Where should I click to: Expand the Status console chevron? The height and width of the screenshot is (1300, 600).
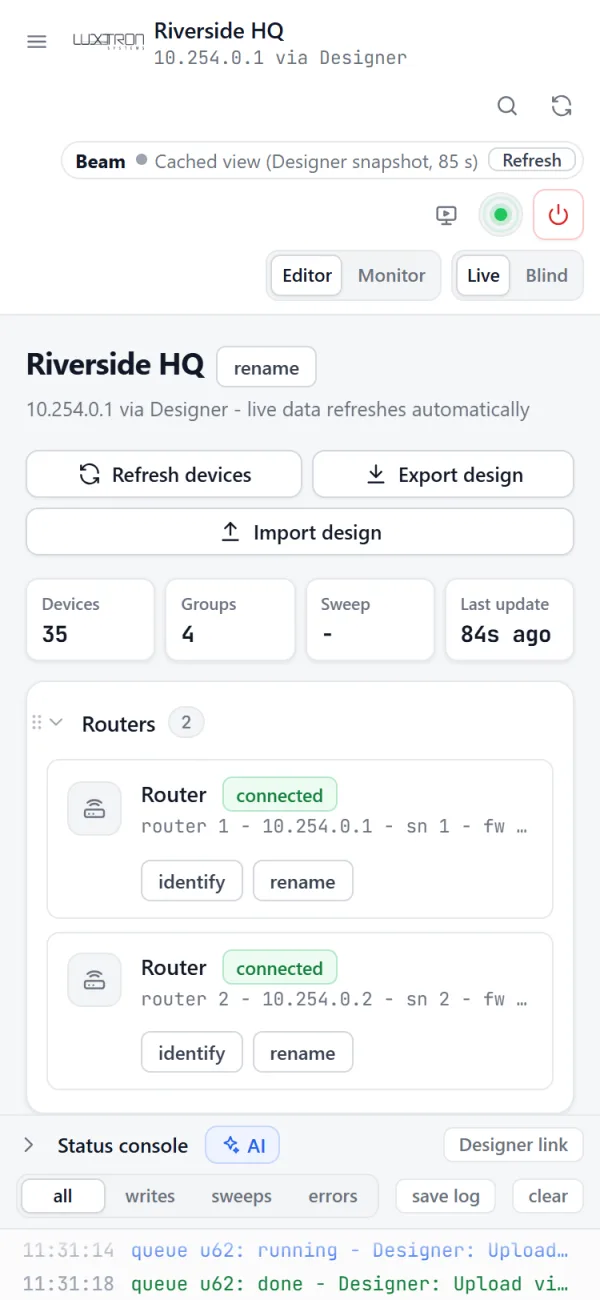(29, 1145)
